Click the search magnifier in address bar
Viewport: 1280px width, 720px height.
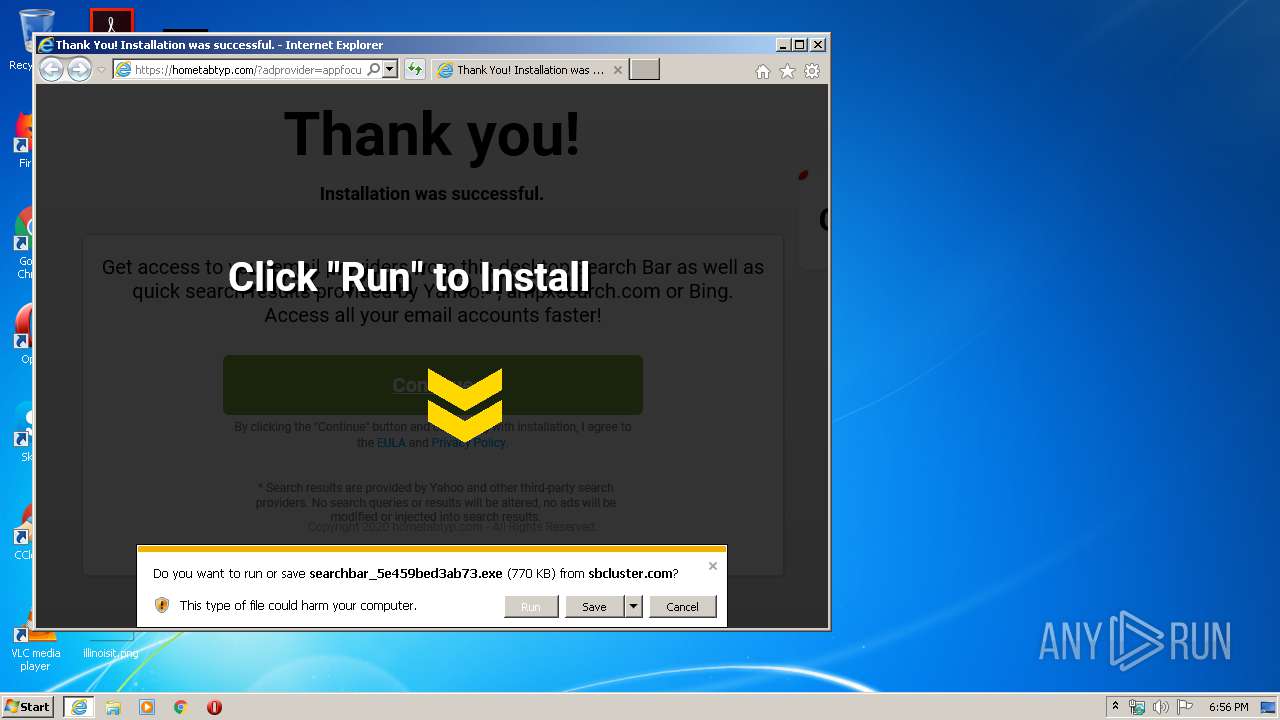pyautogui.click(x=374, y=70)
